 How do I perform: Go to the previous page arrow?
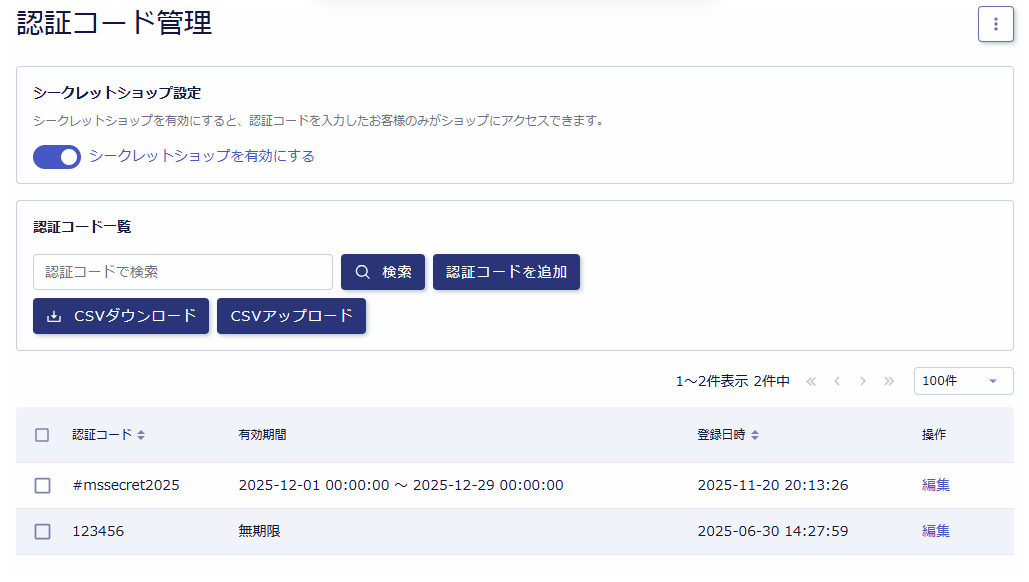pyautogui.click(x=837, y=381)
